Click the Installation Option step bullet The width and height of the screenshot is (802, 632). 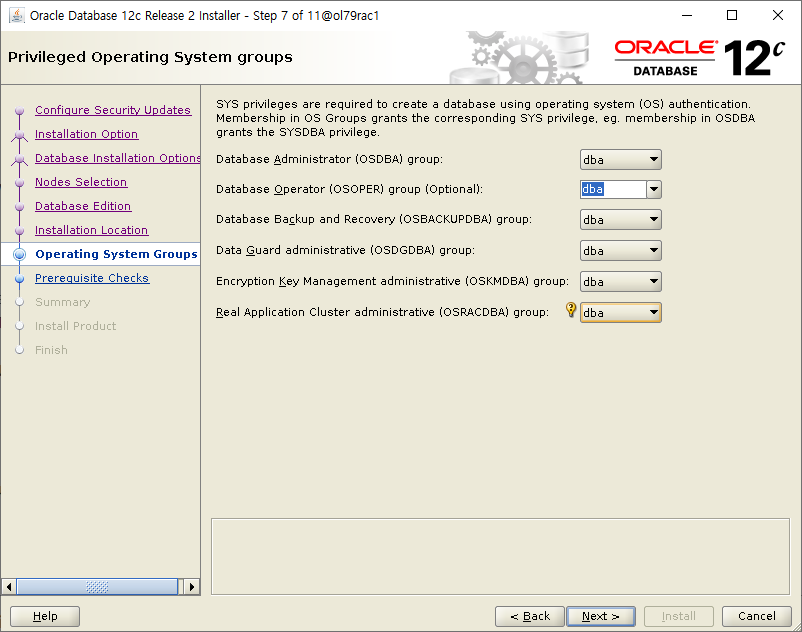coord(19,135)
